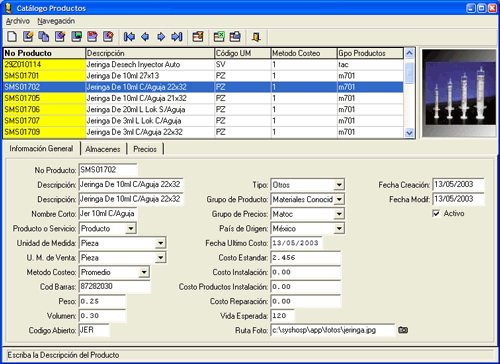Click the Código UM column header
The height and width of the screenshot is (364, 500).
(243, 53)
